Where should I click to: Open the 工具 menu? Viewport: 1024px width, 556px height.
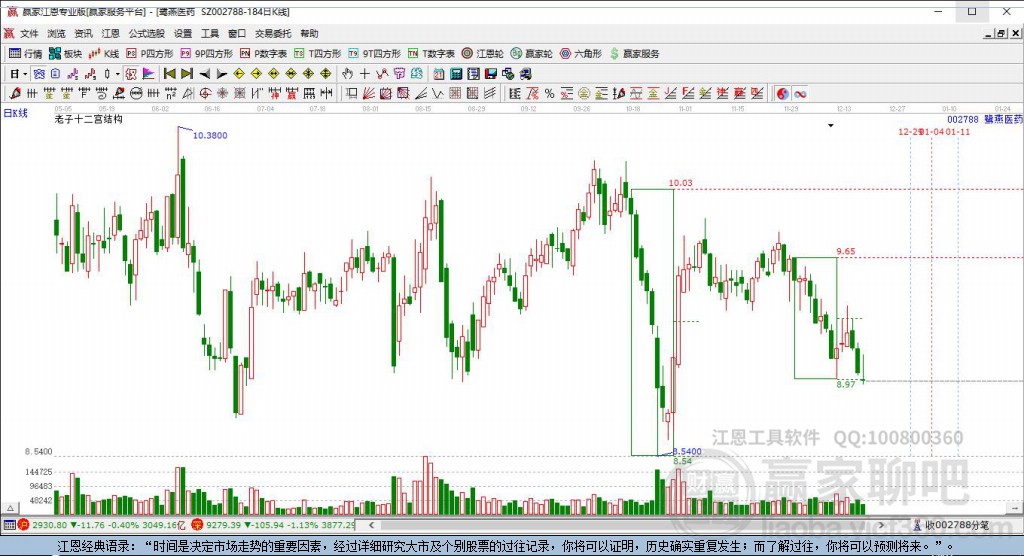210,33
